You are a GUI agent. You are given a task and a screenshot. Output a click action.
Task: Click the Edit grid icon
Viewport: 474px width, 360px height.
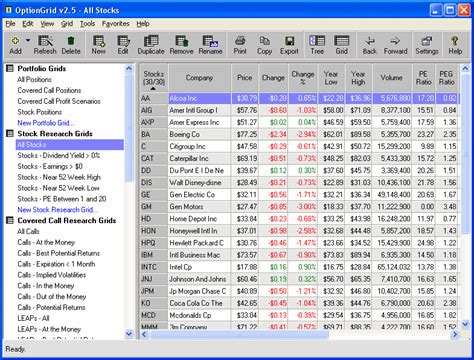click(123, 45)
